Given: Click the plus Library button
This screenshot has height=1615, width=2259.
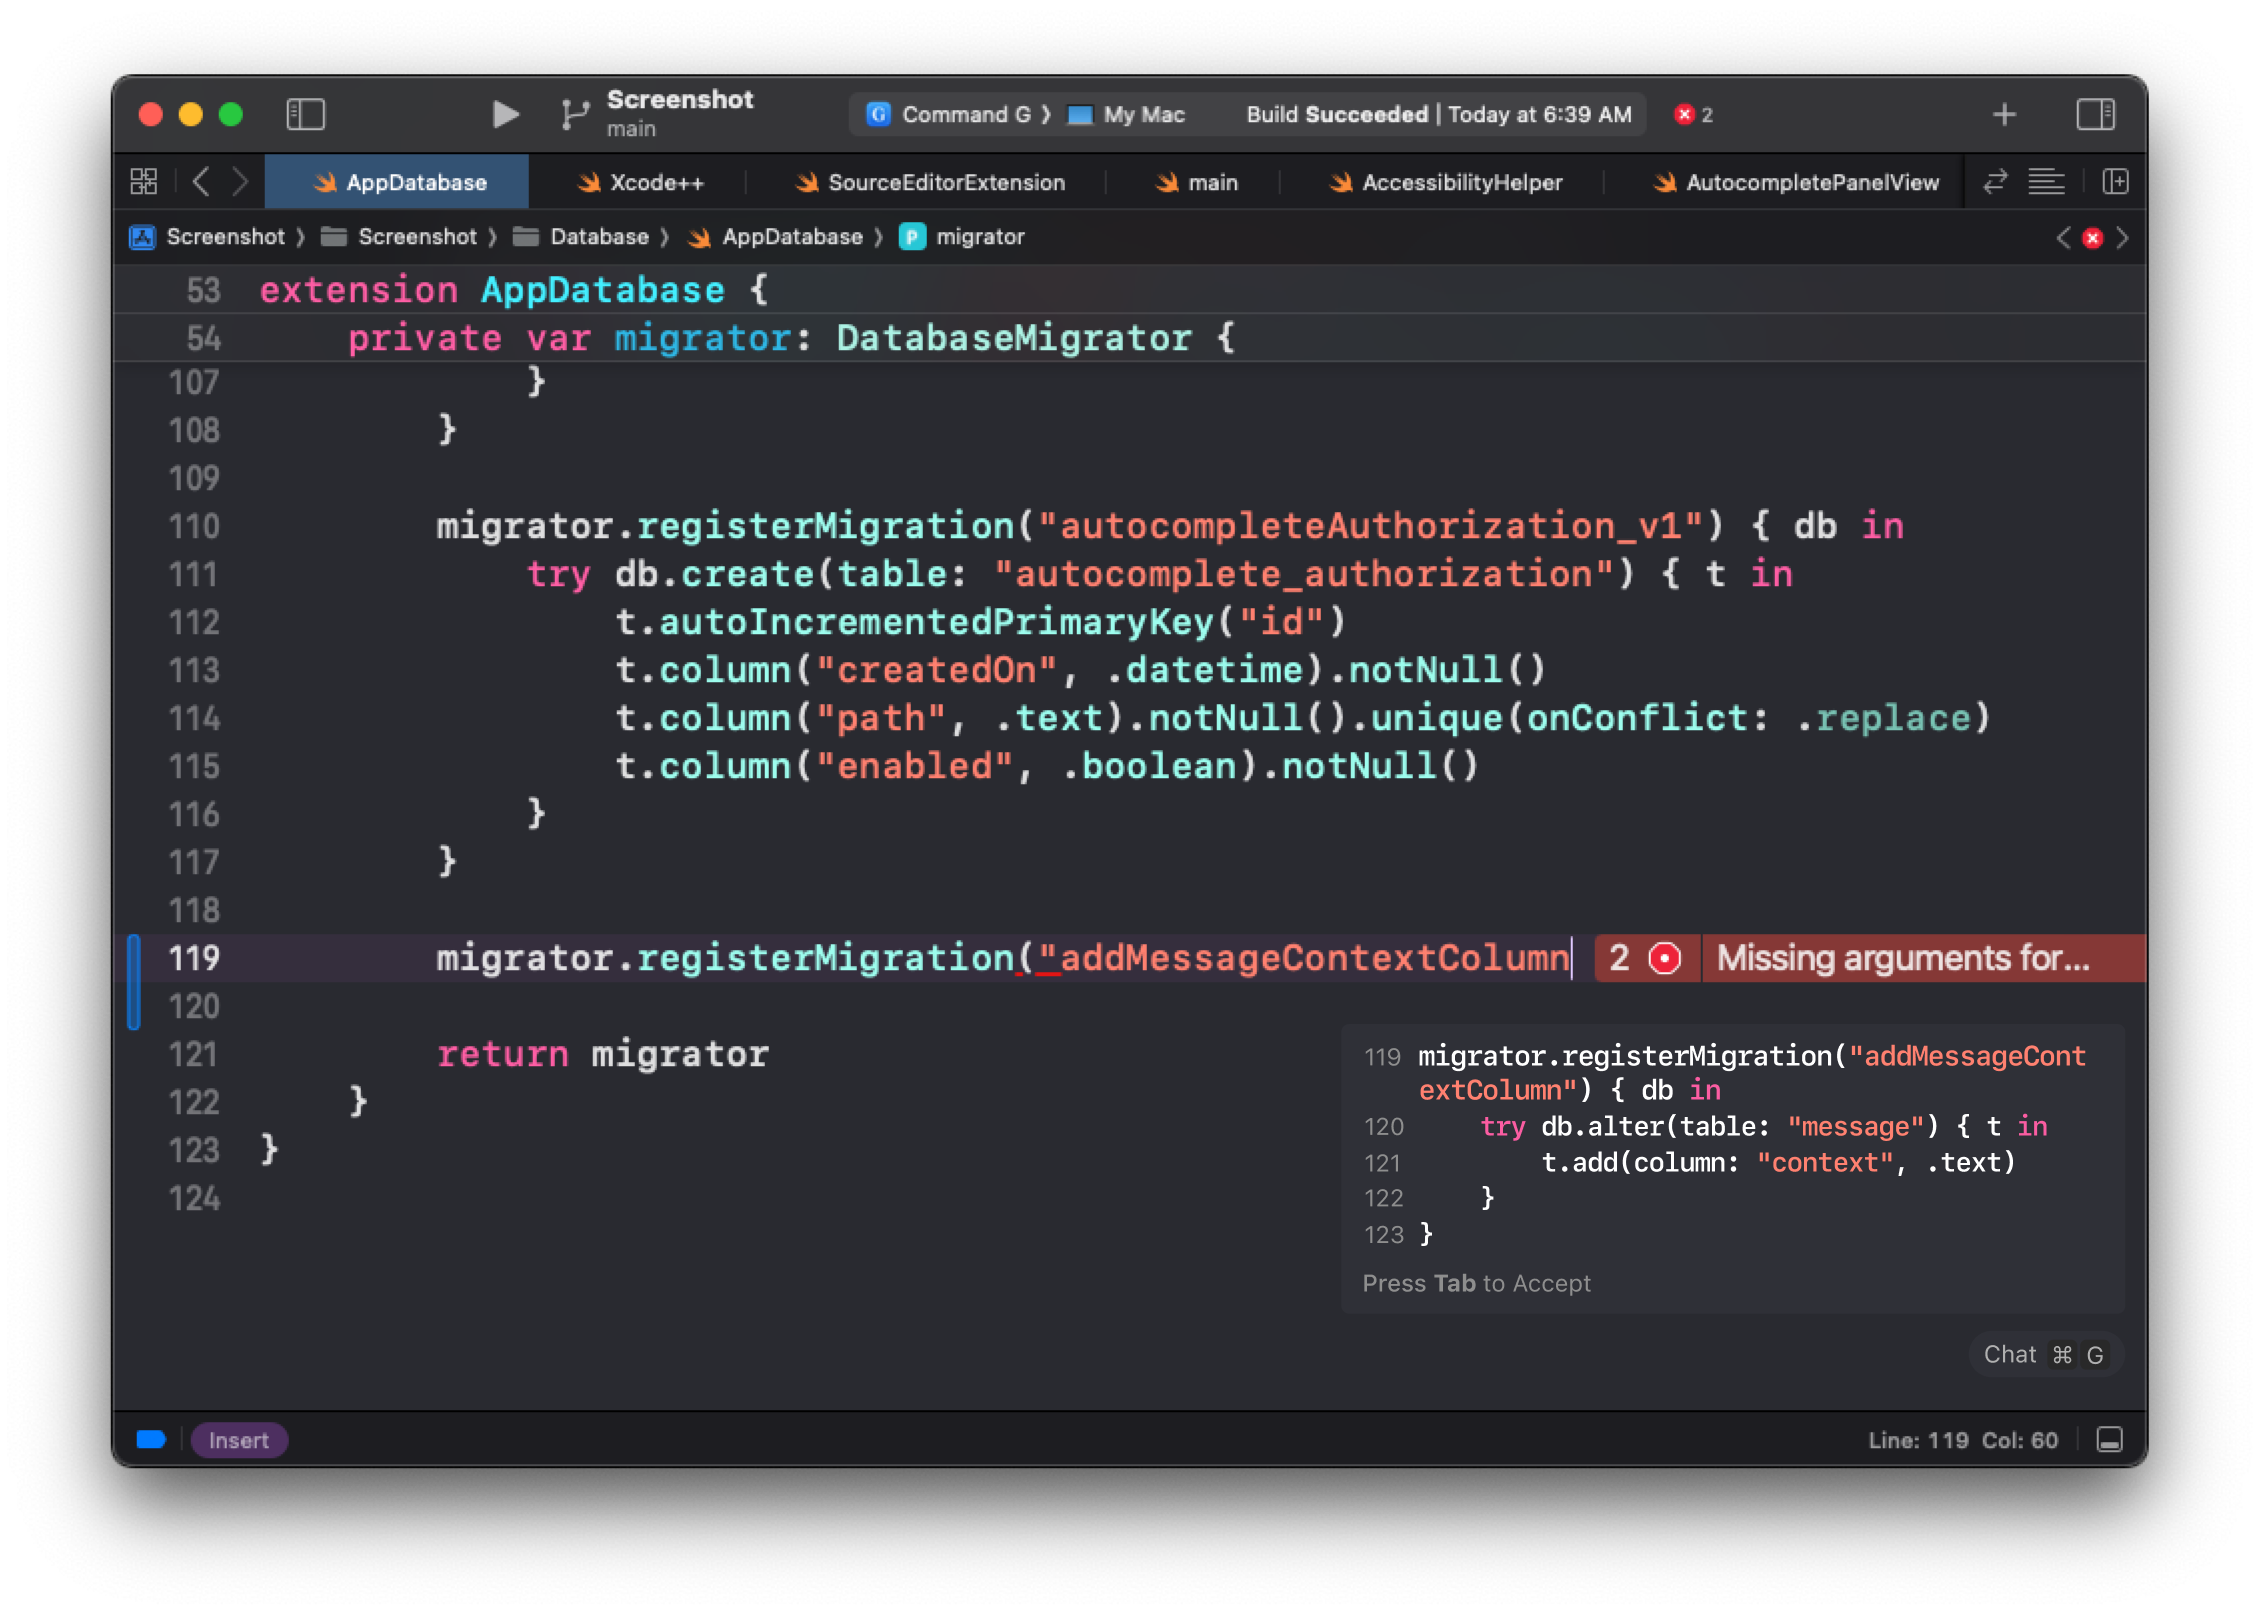Looking at the screenshot, I should point(2004,115).
